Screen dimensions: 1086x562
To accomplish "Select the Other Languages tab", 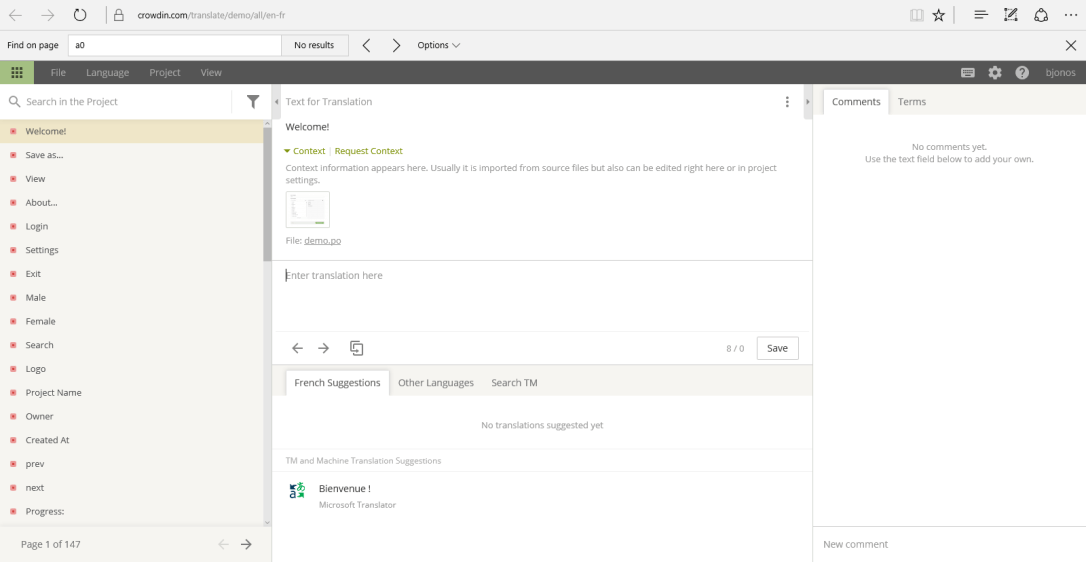I will coord(436,383).
